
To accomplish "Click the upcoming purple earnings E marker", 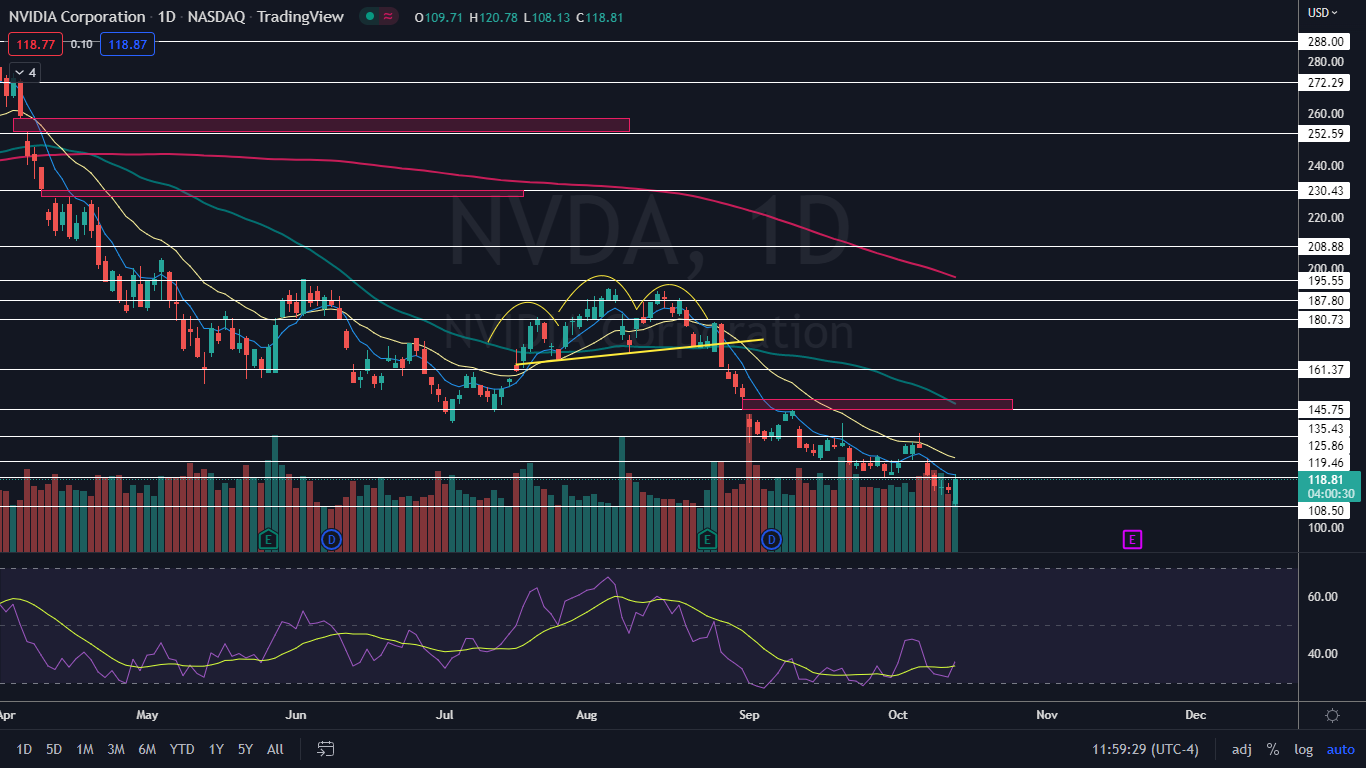I will 1132,539.
